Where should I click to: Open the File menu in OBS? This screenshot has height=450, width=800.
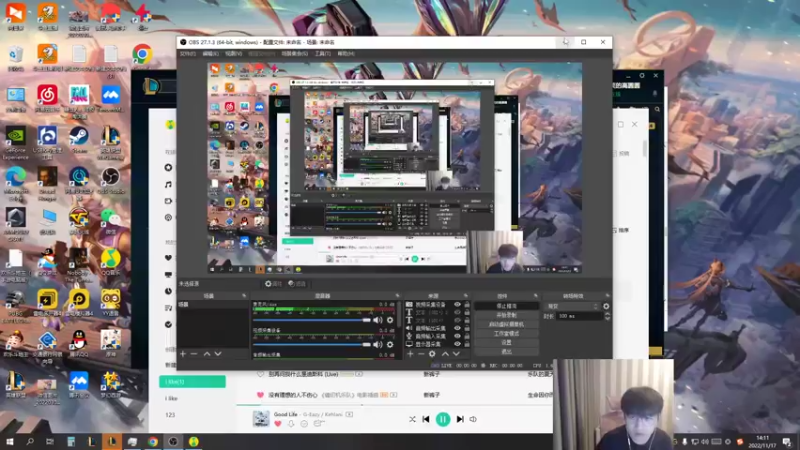pyautogui.click(x=188, y=54)
